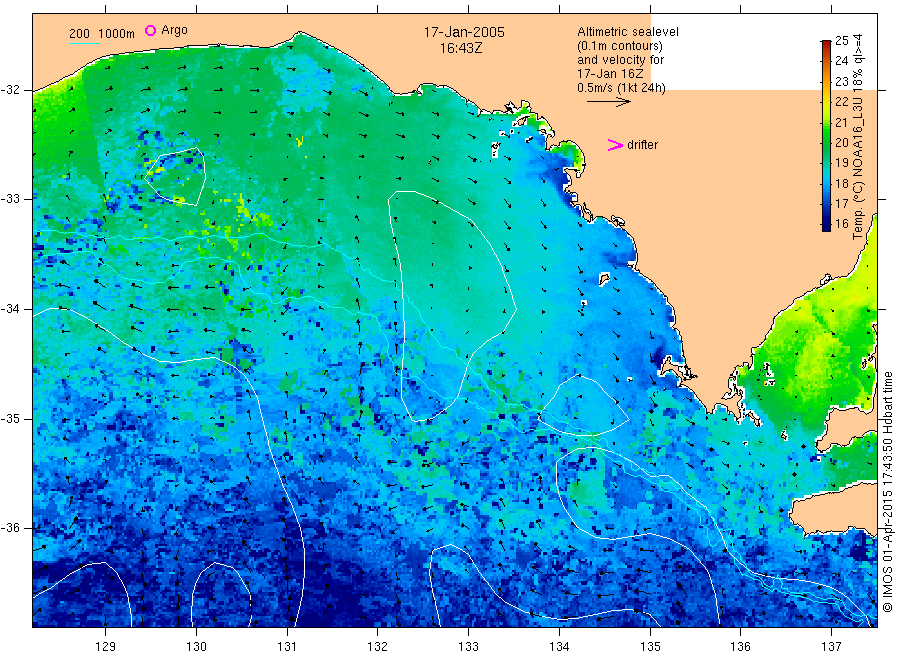Screen dimensions: 900x660
Task: Click the colorbar value 19
Action: [x=841, y=163]
